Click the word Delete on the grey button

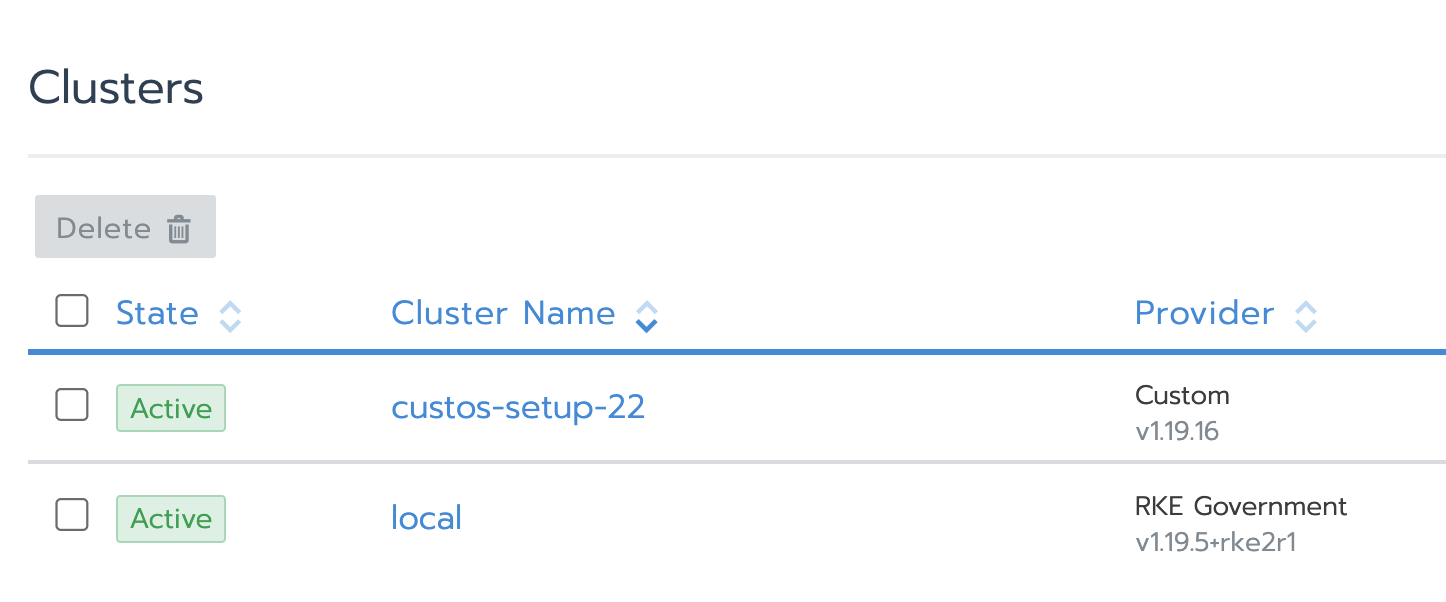(103, 229)
